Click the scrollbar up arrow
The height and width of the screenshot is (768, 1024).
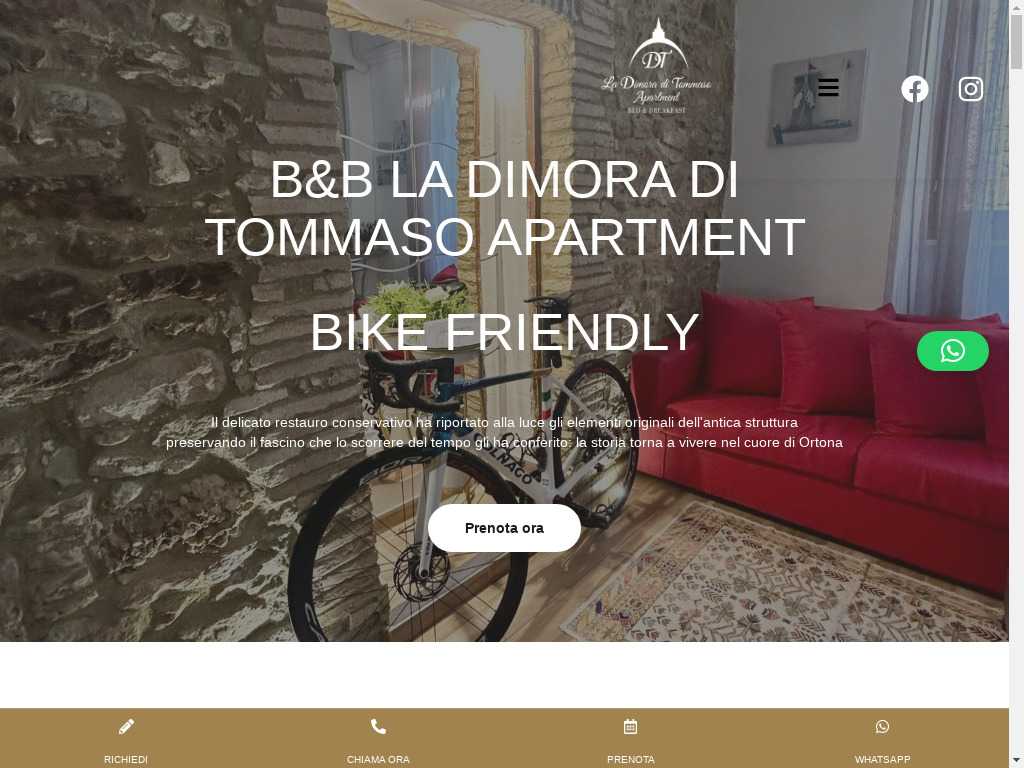(1016, 6)
